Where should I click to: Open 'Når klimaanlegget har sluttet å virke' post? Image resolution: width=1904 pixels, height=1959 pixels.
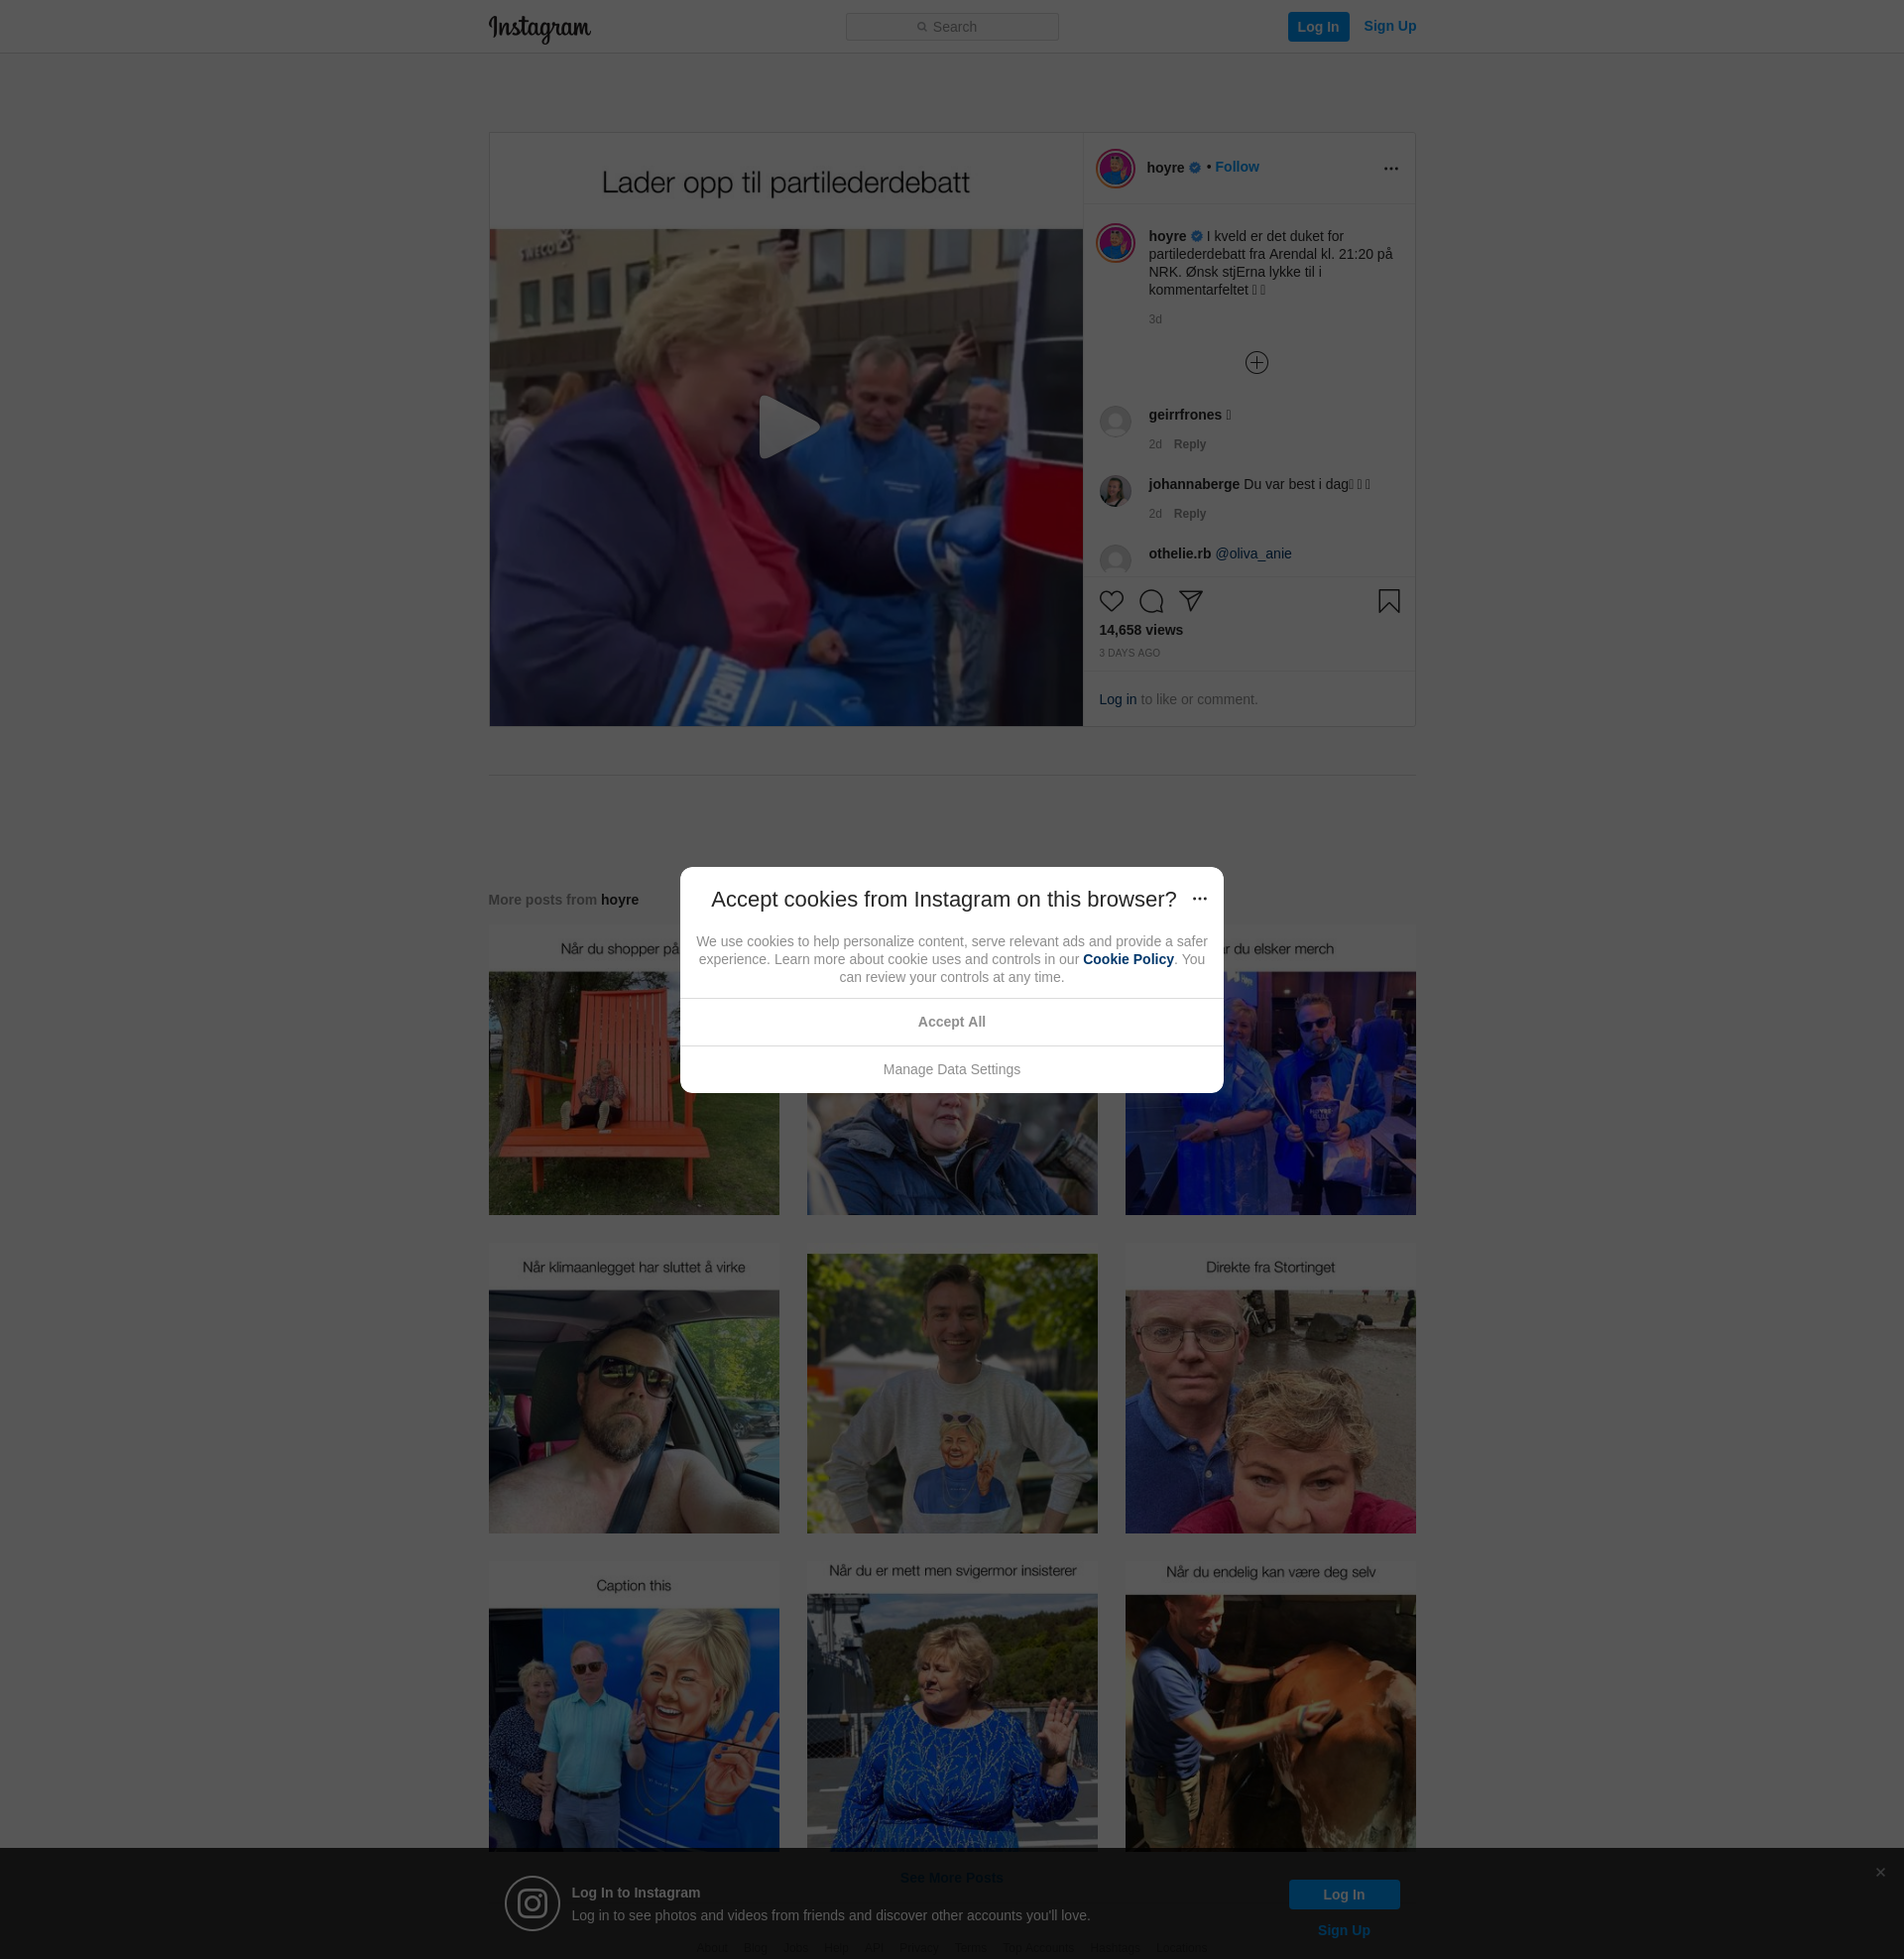tap(633, 1389)
